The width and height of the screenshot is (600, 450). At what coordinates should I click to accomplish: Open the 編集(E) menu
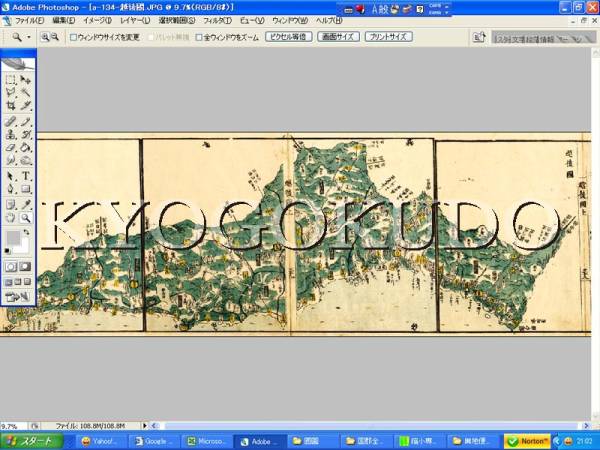[x=64, y=21]
